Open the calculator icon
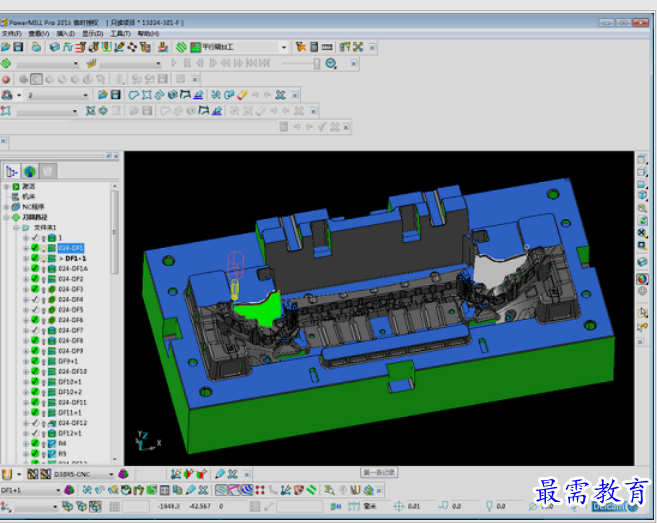This screenshot has height=523, width=657. (x=314, y=47)
